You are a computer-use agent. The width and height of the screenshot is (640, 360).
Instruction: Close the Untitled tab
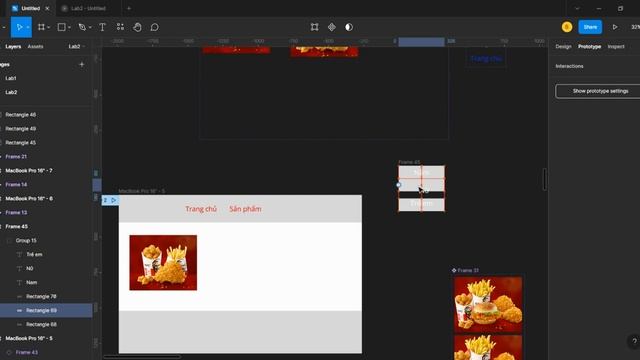(x=47, y=8)
